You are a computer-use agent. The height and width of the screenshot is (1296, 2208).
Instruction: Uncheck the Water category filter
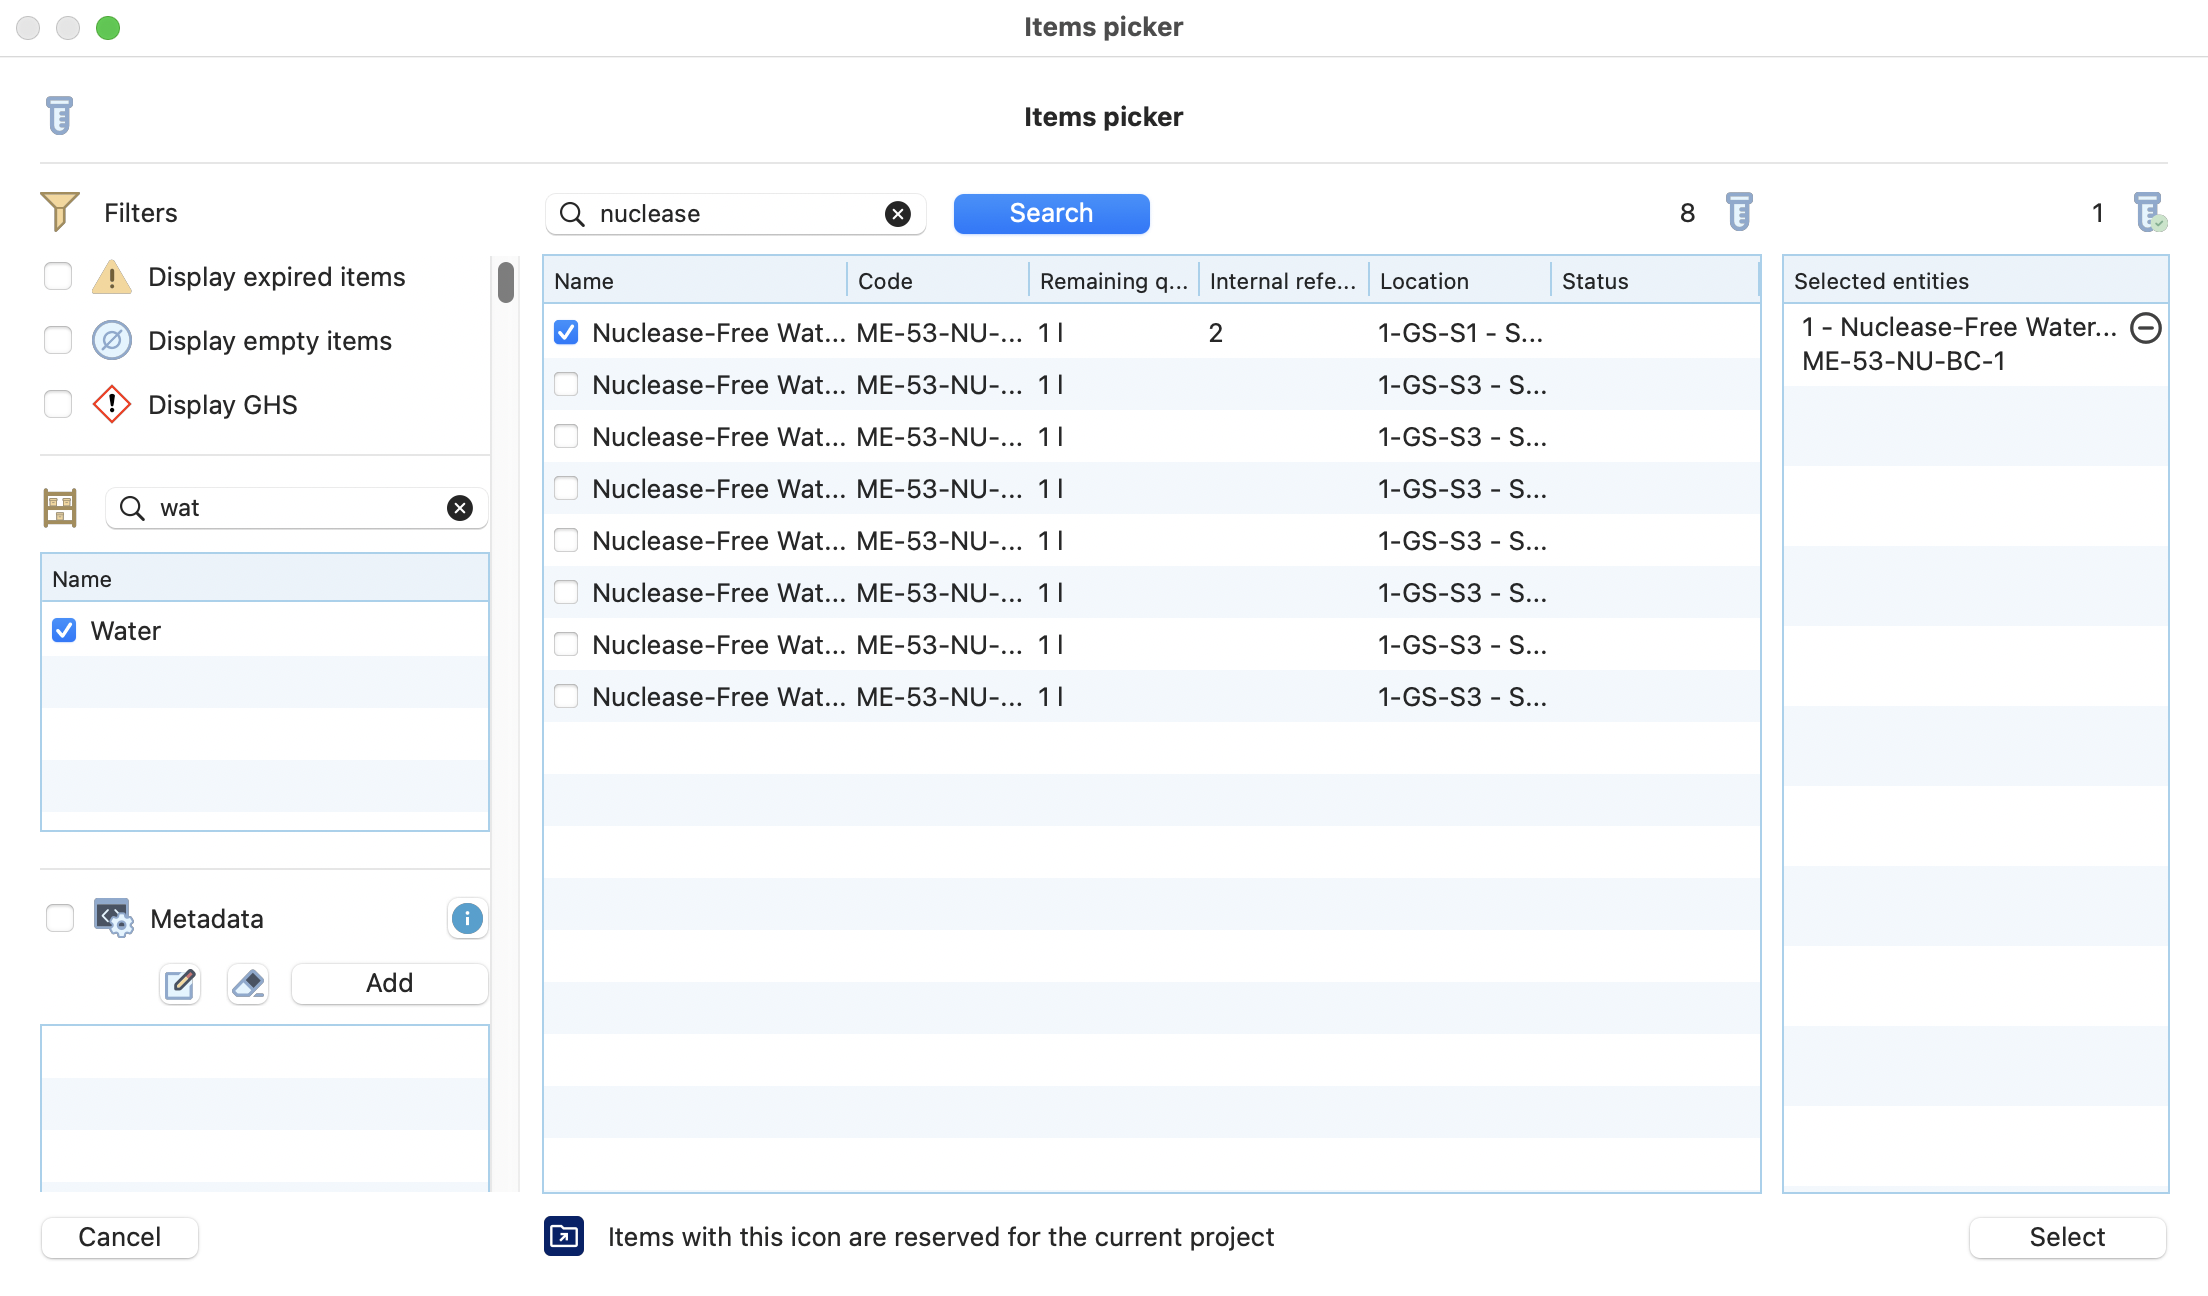point(64,630)
